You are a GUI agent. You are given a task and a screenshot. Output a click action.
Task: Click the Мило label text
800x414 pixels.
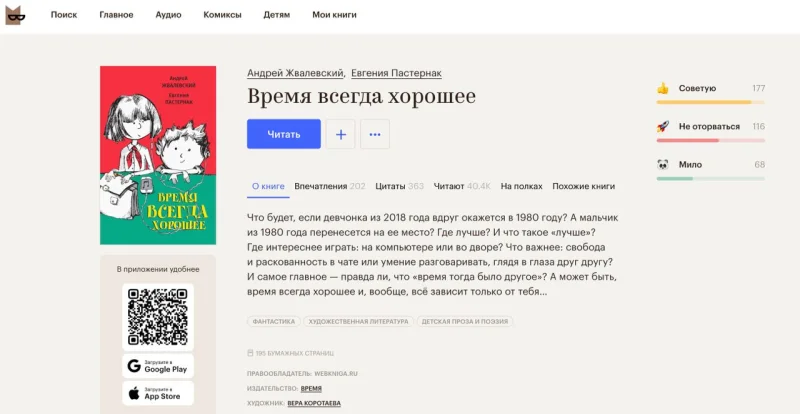[690, 164]
